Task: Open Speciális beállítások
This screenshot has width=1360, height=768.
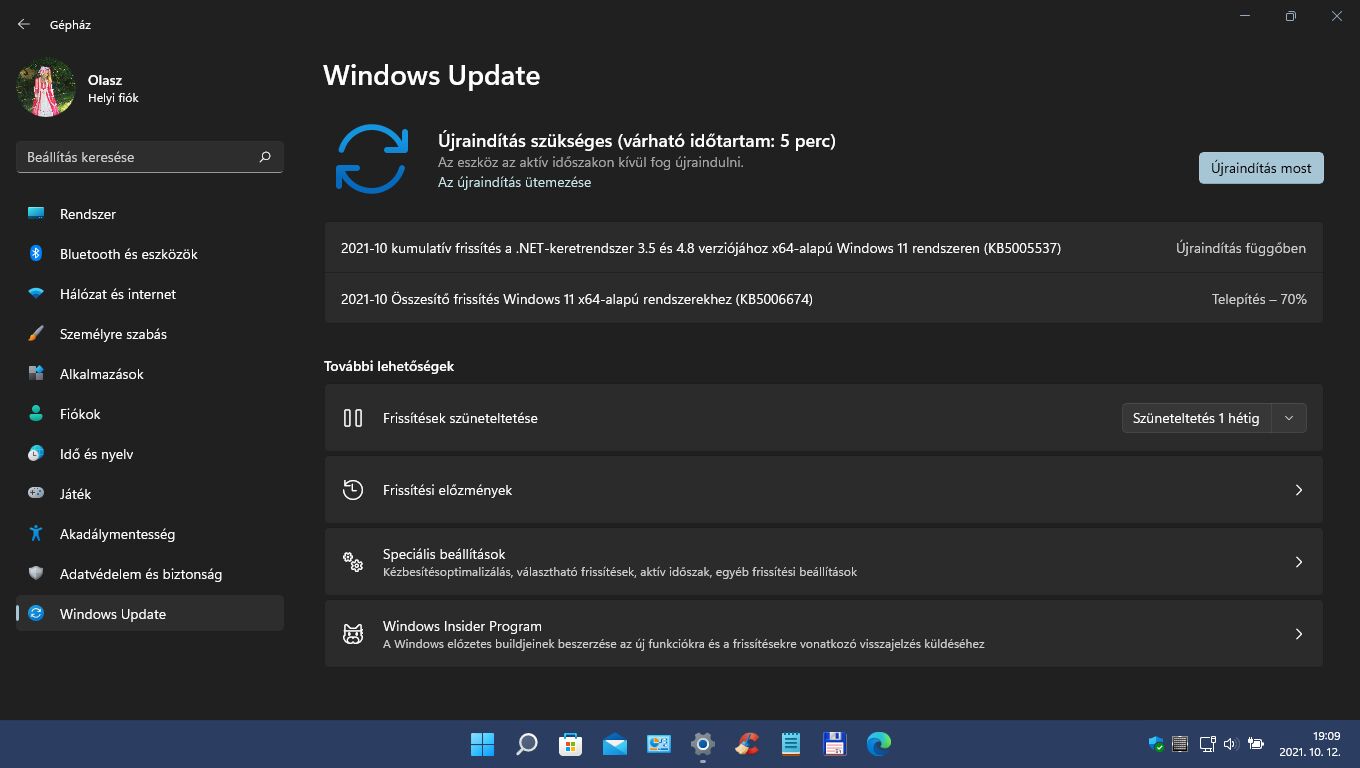Action: pos(823,562)
